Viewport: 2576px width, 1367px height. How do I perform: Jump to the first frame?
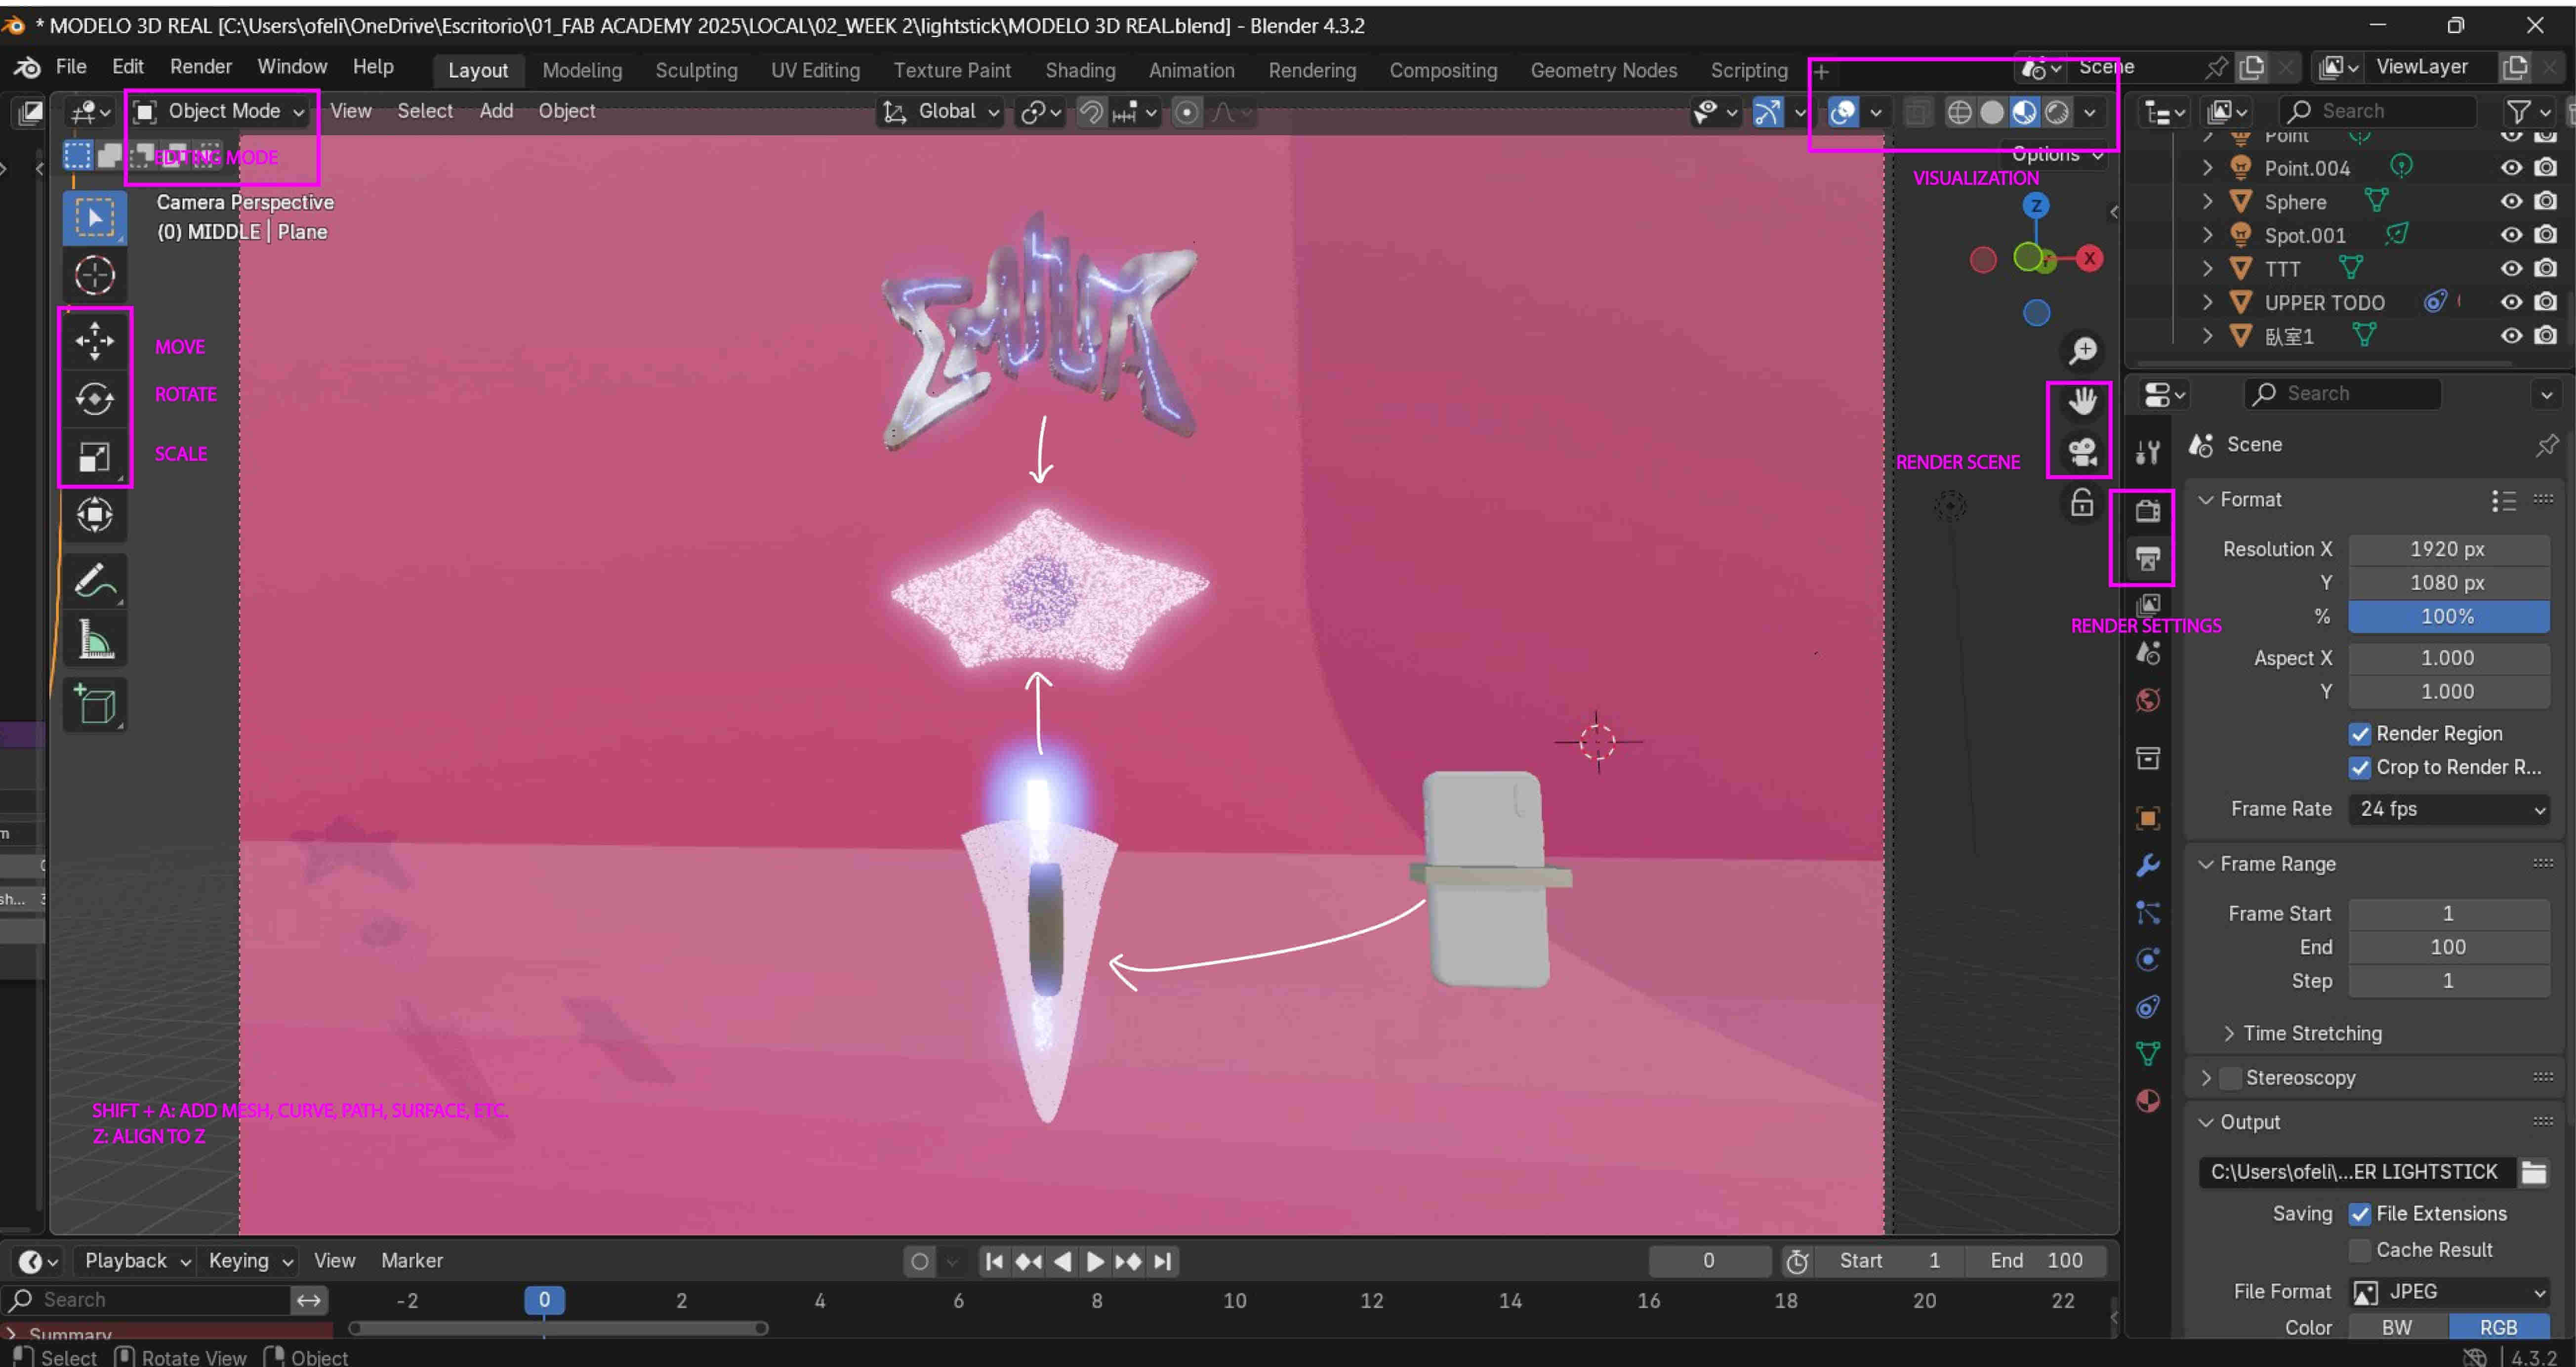[x=994, y=1262]
